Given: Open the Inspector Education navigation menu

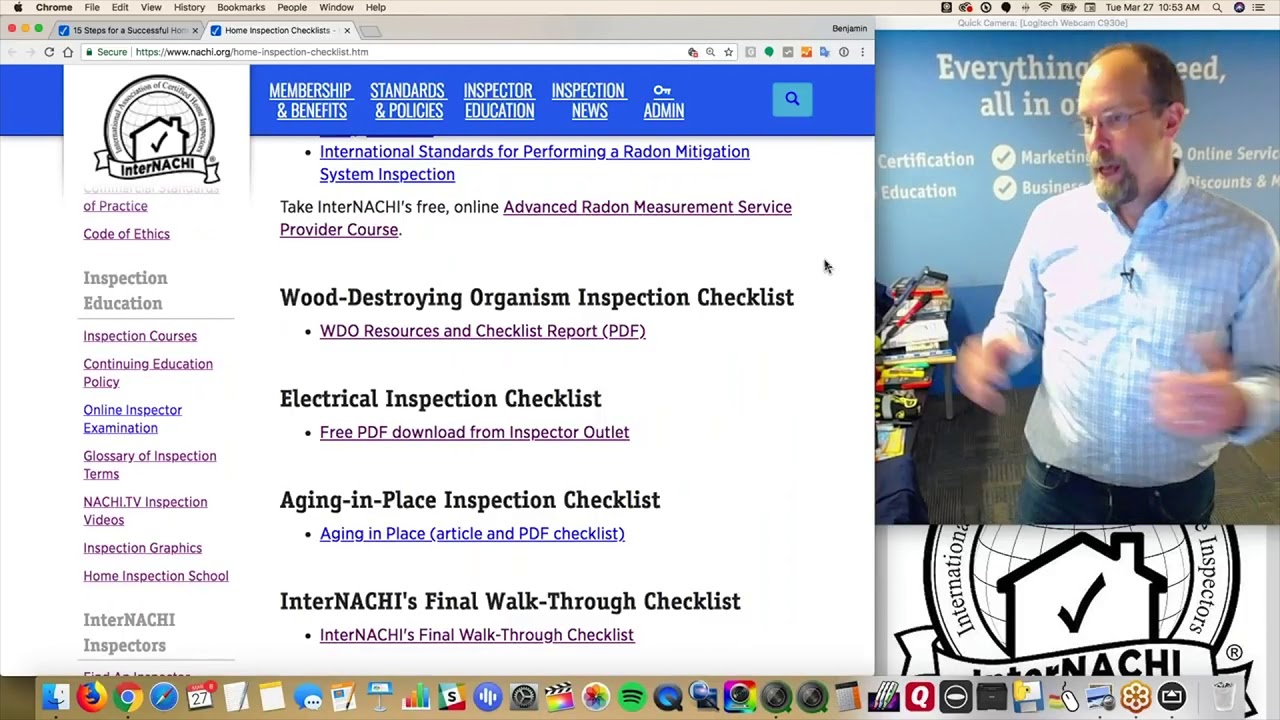Looking at the screenshot, I should [498, 101].
